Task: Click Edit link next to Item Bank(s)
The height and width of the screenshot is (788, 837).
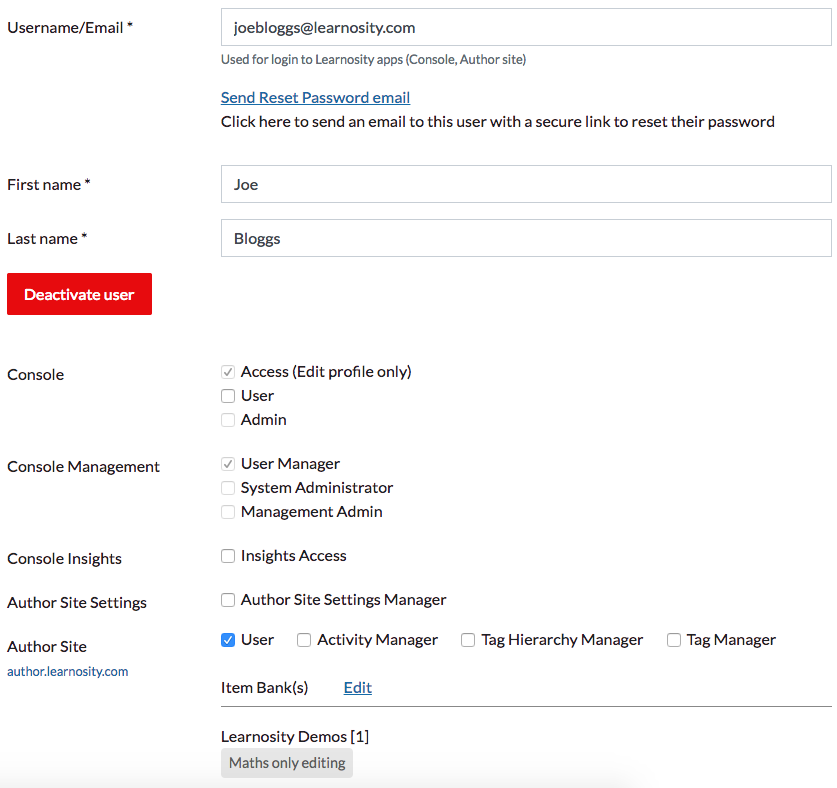Action: click(x=358, y=688)
